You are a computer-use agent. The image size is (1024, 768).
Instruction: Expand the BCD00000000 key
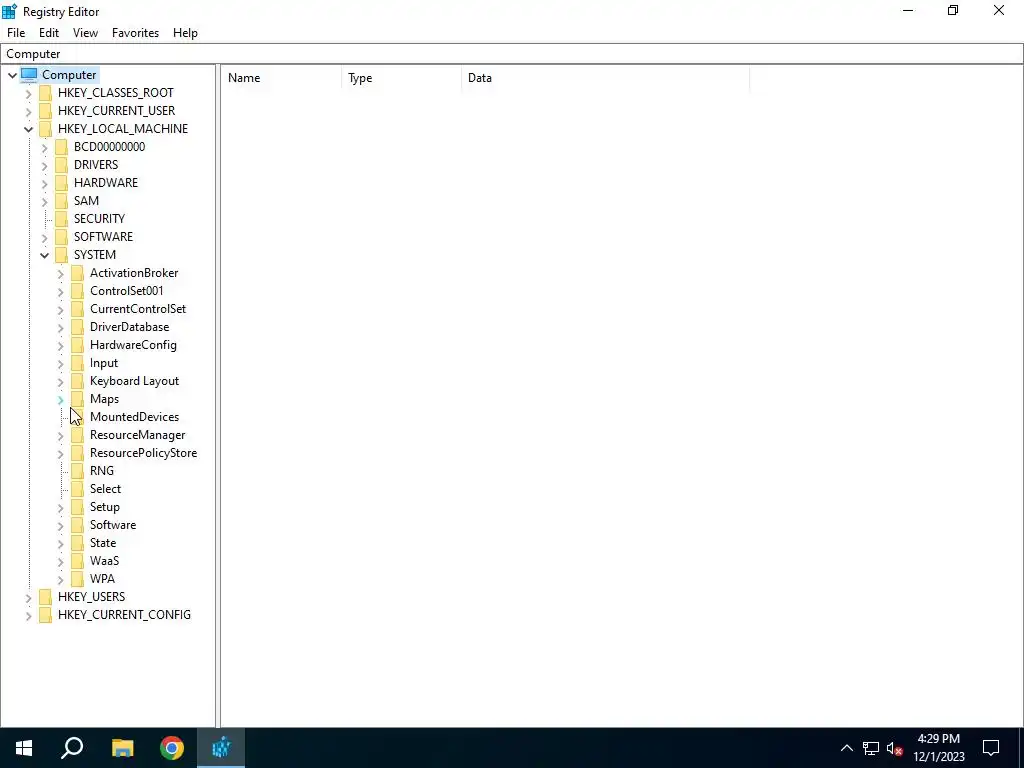pos(44,148)
